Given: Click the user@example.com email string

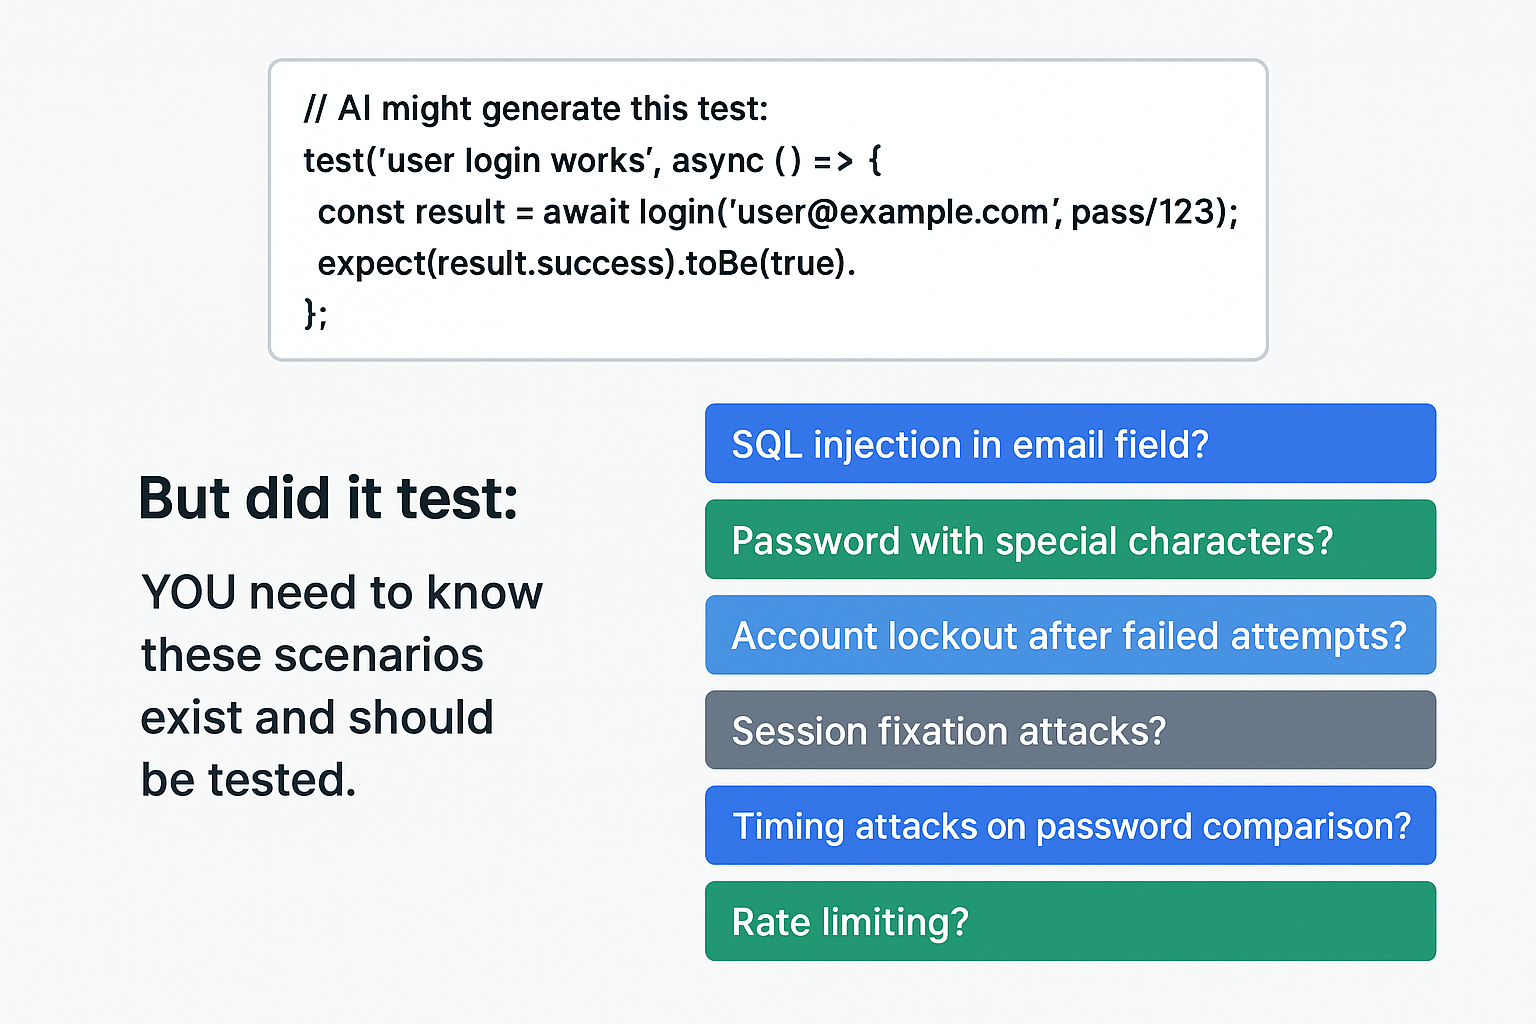Looking at the screenshot, I should click(x=893, y=212).
